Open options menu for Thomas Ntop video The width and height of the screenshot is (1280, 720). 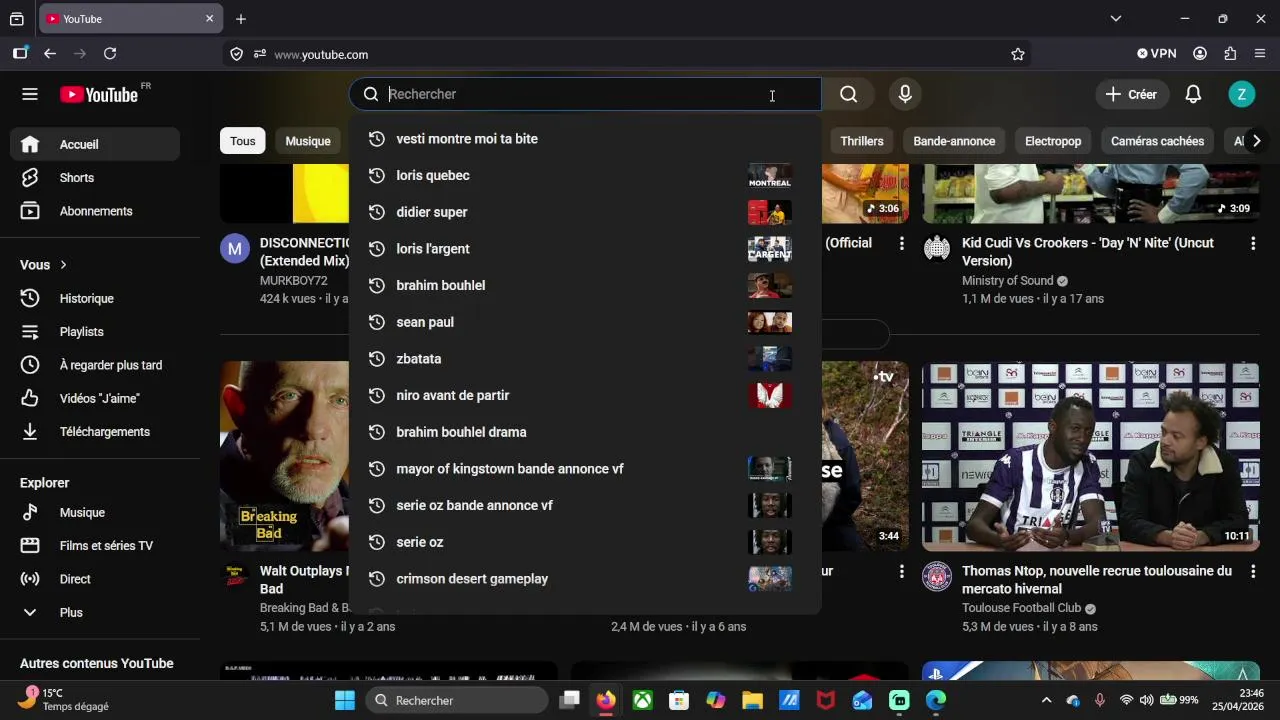(1253, 571)
